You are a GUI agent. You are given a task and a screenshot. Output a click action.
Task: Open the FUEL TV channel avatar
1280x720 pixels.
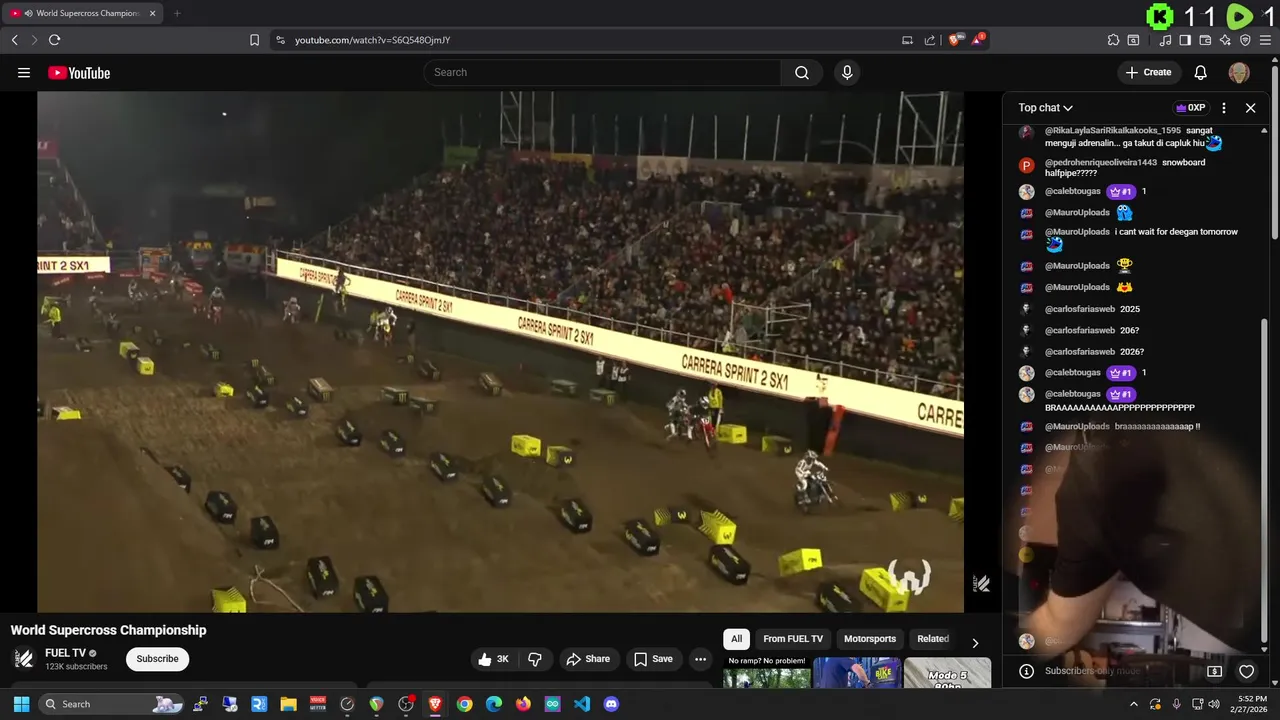24,659
